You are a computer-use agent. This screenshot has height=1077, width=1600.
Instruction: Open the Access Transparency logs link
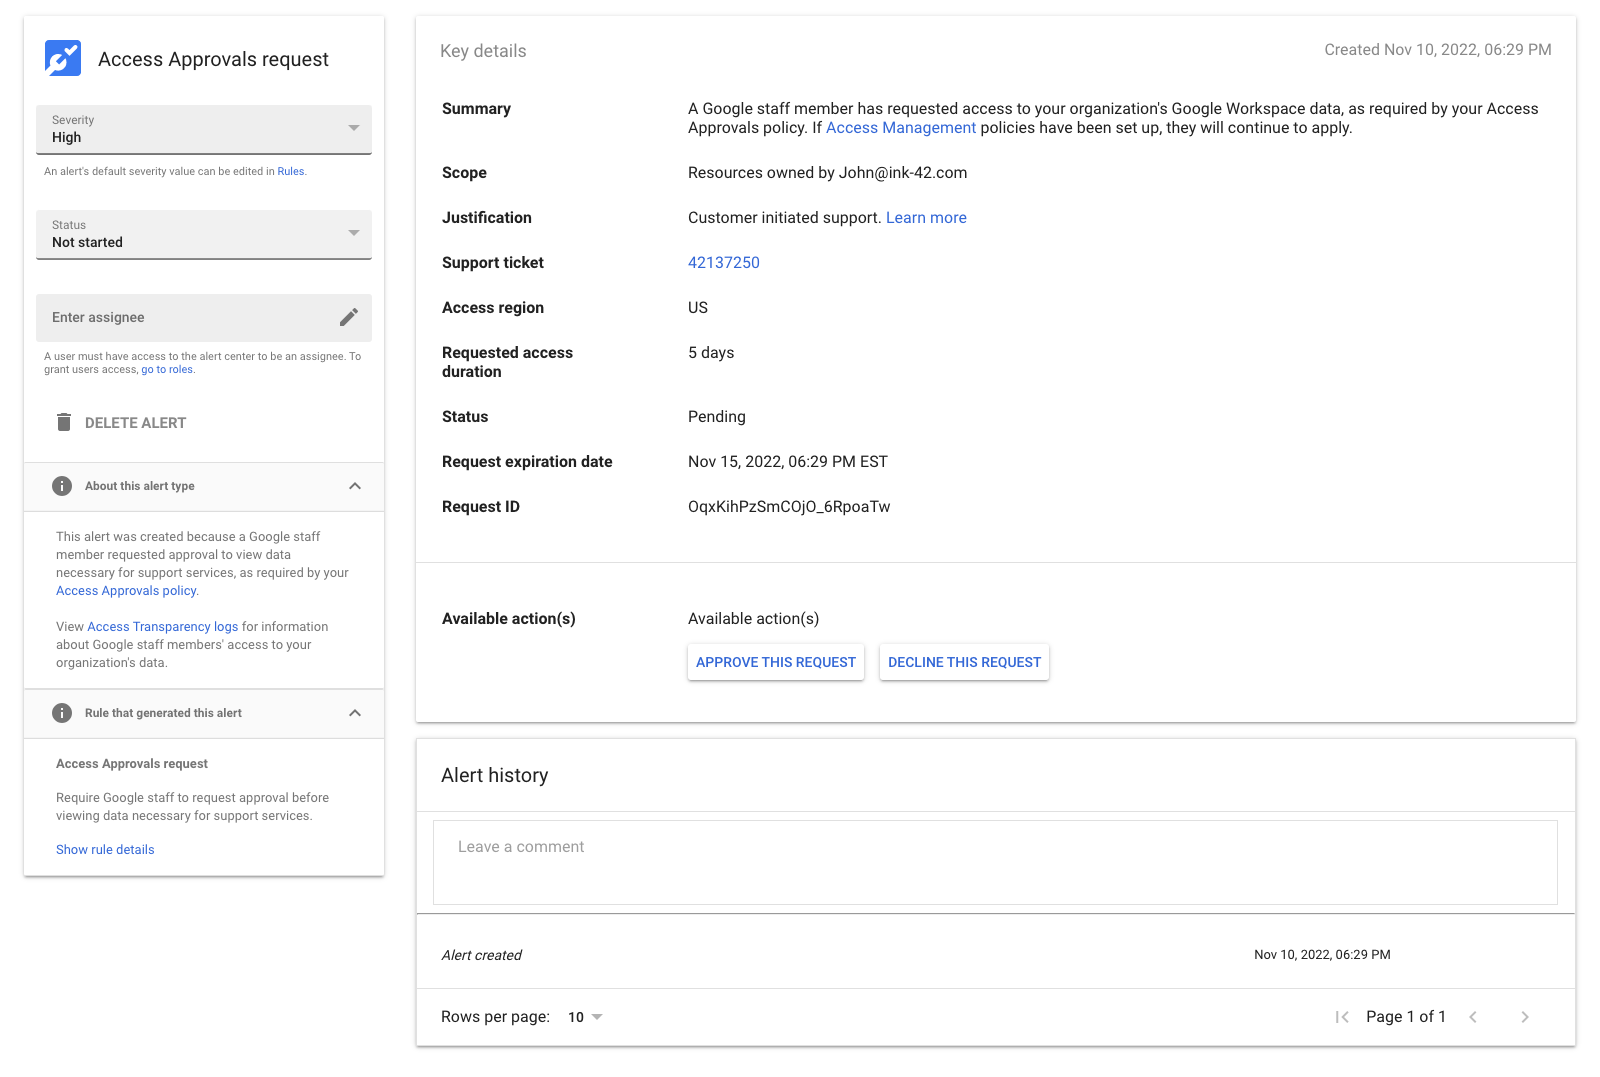(x=162, y=627)
